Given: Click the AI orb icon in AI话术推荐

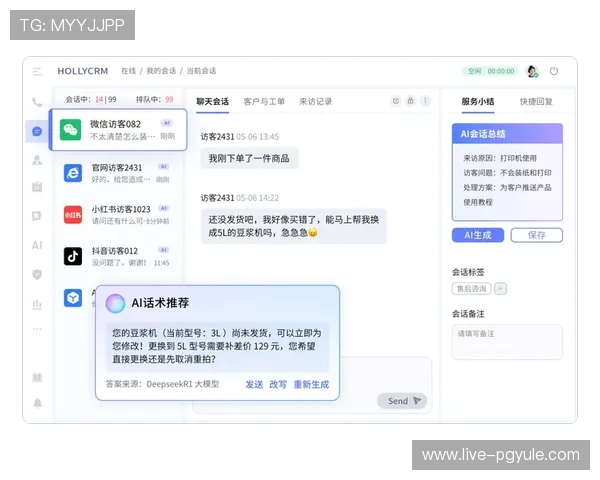Looking at the screenshot, I should (115, 304).
